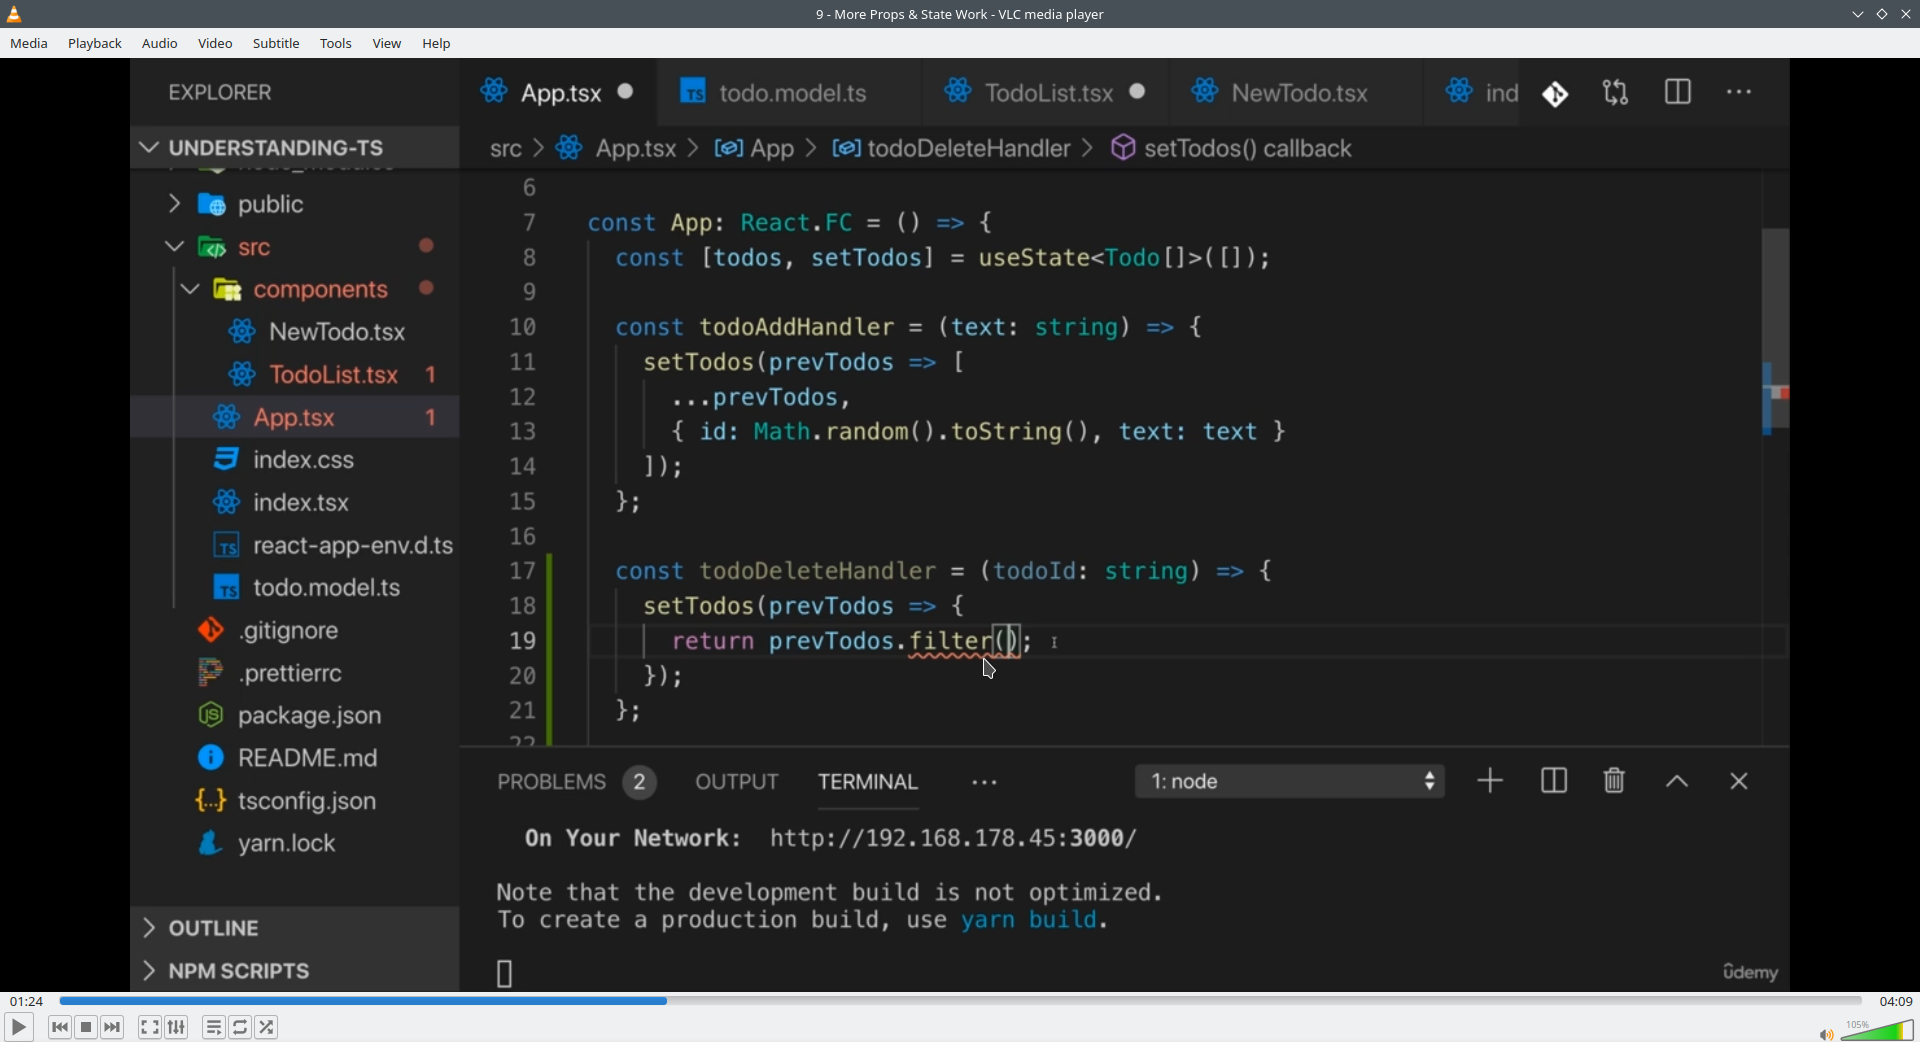The width and height of the screenshot is (1920, 1042).
Task: Mute audio with the speaker icon
Action: [x=1825, y=1034]
